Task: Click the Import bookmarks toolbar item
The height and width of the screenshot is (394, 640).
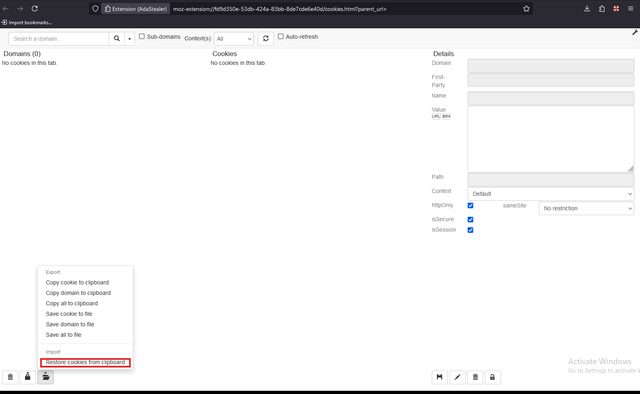Action: point(27,22)
